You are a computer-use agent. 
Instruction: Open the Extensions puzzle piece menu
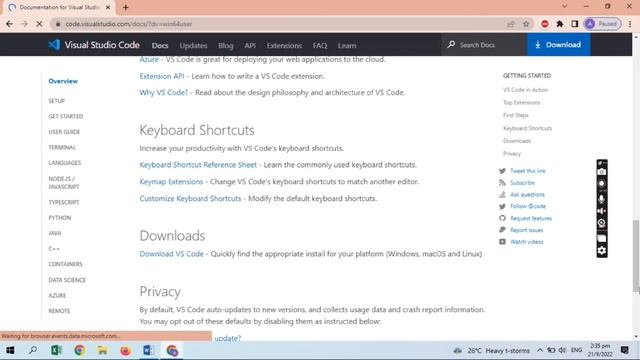(560, 24)
